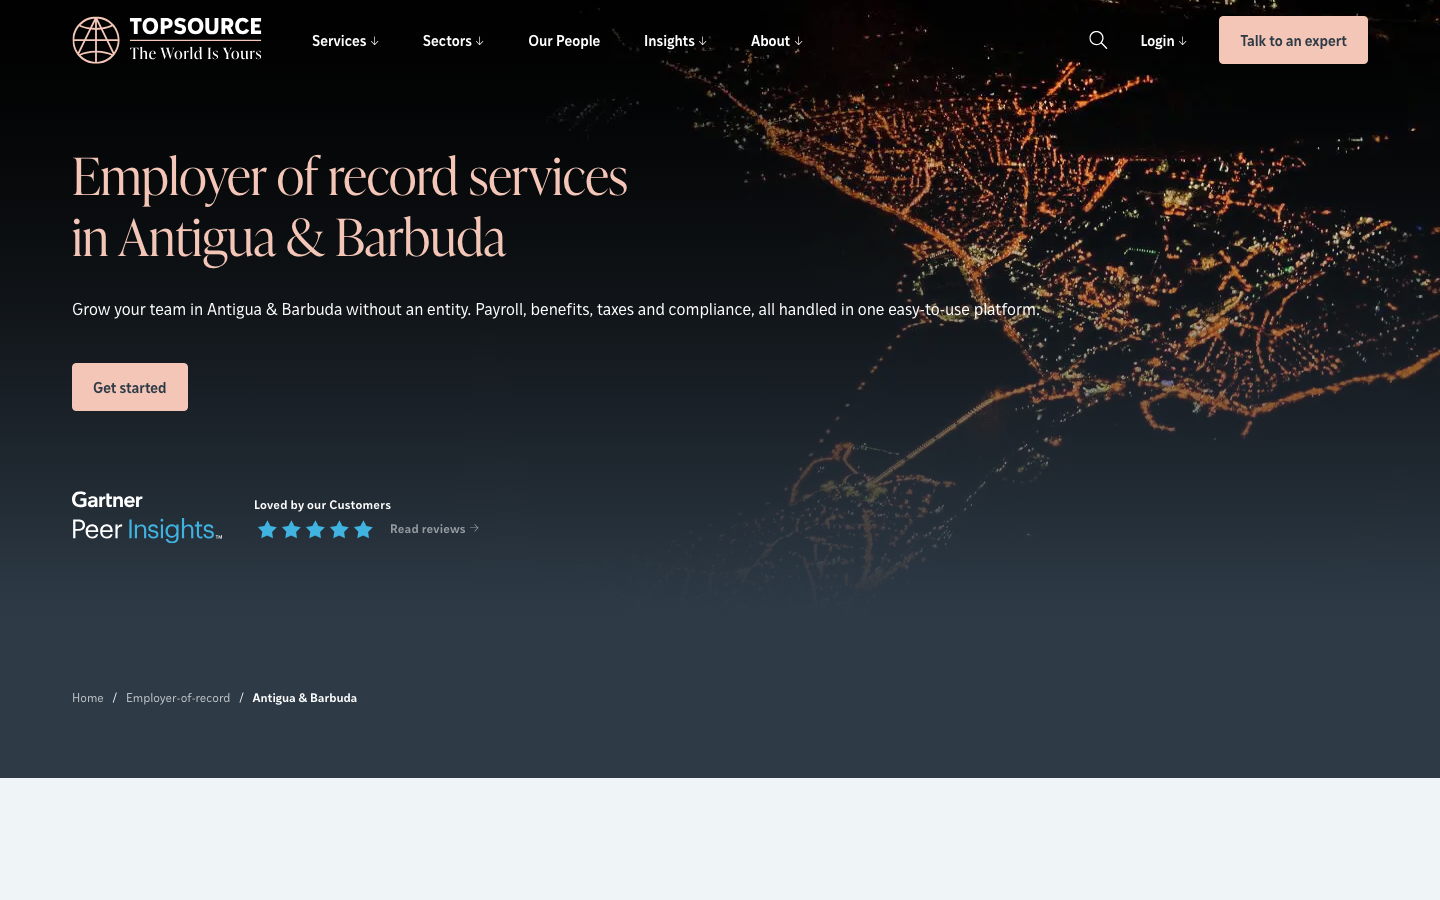Click the 'Employer of record services' heading
The width and height of the screenshot is (1440, 900).
coord(350,207)
